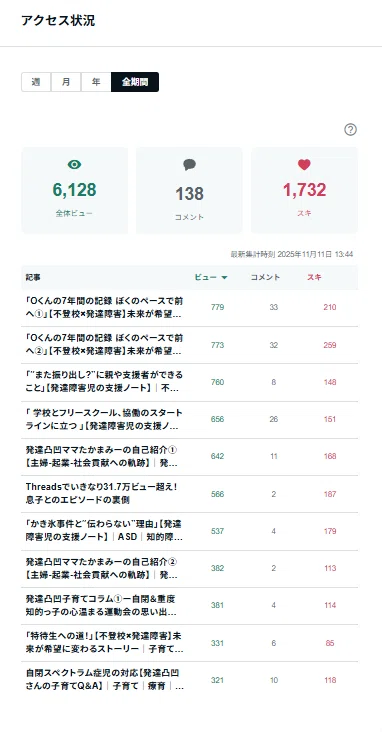The image size is (382, 732).
Task: Click the speech bubble comment icon
Action: (x=189, y=164)
